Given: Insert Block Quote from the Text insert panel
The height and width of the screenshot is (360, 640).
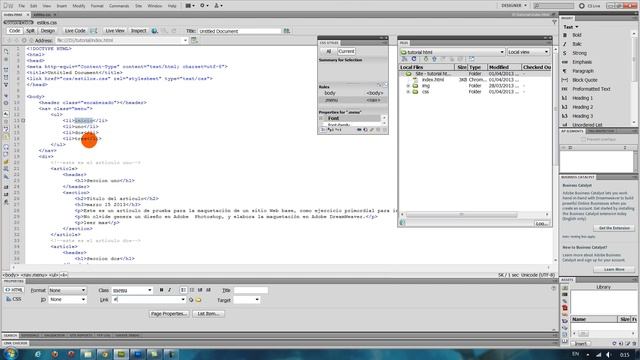Looking at the screenshot, I should [584, 80].
